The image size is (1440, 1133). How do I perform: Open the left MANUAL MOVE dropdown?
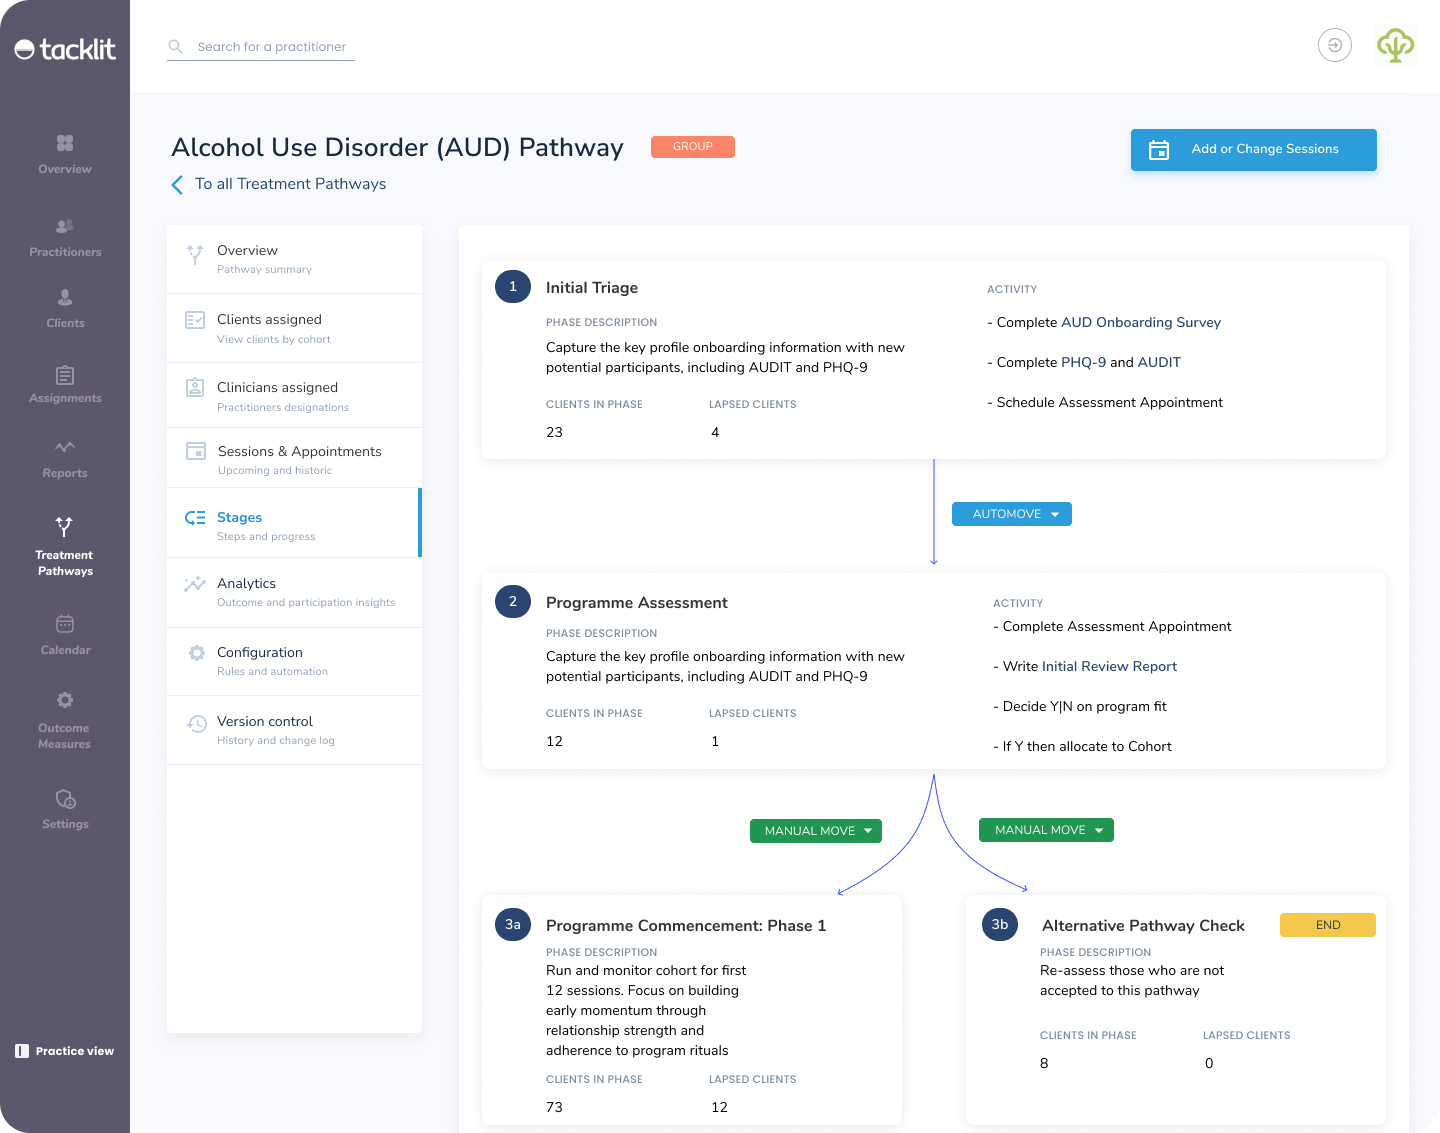tap(816, 831)
